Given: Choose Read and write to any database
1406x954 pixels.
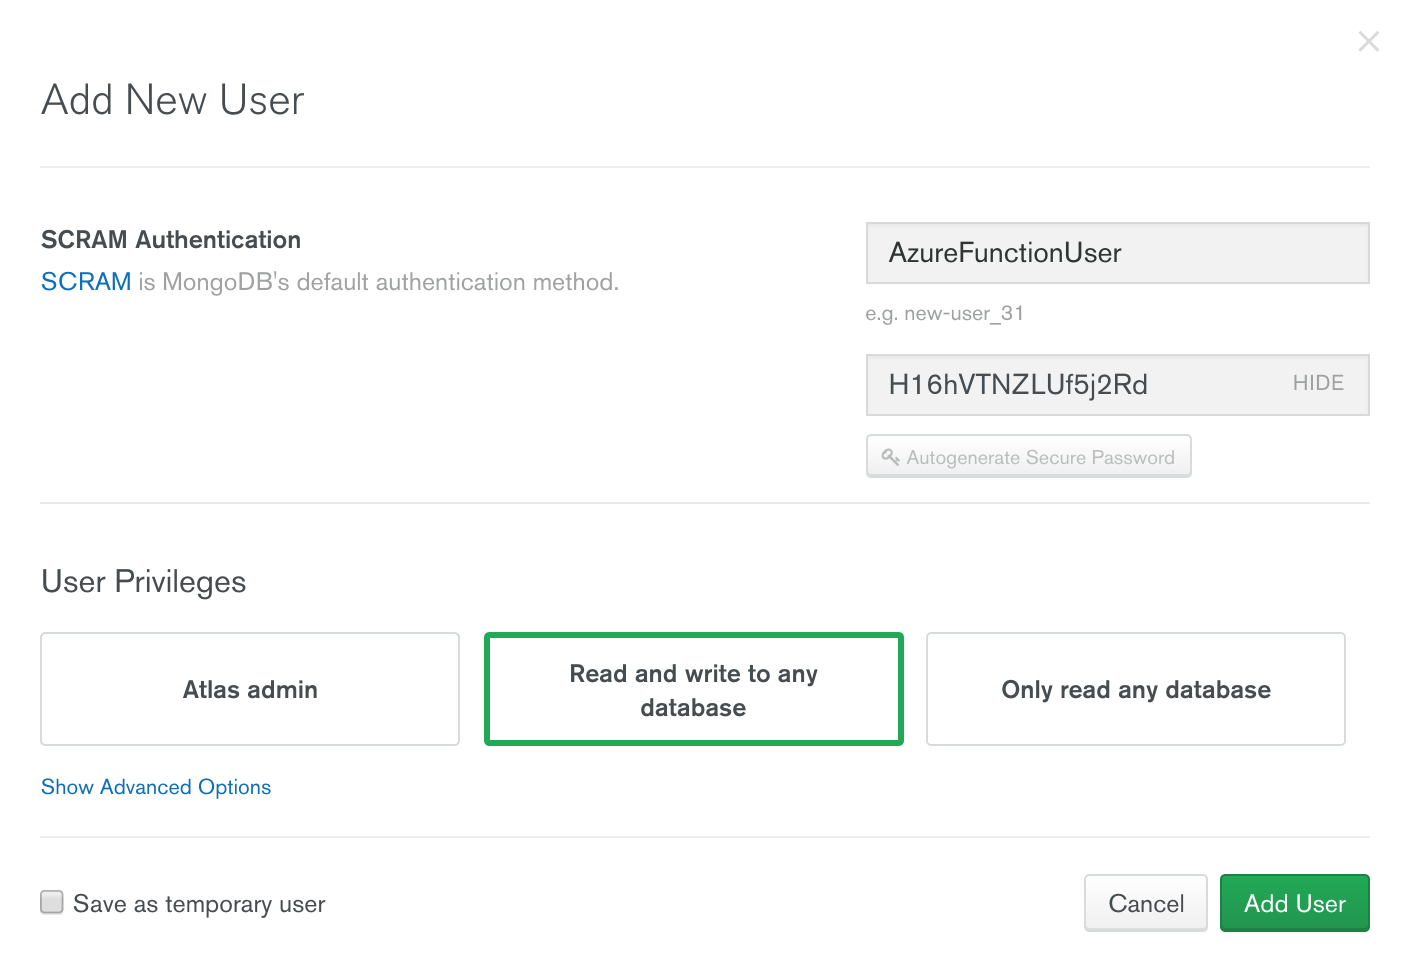Looking at the screenshot, I should point(693,689).
